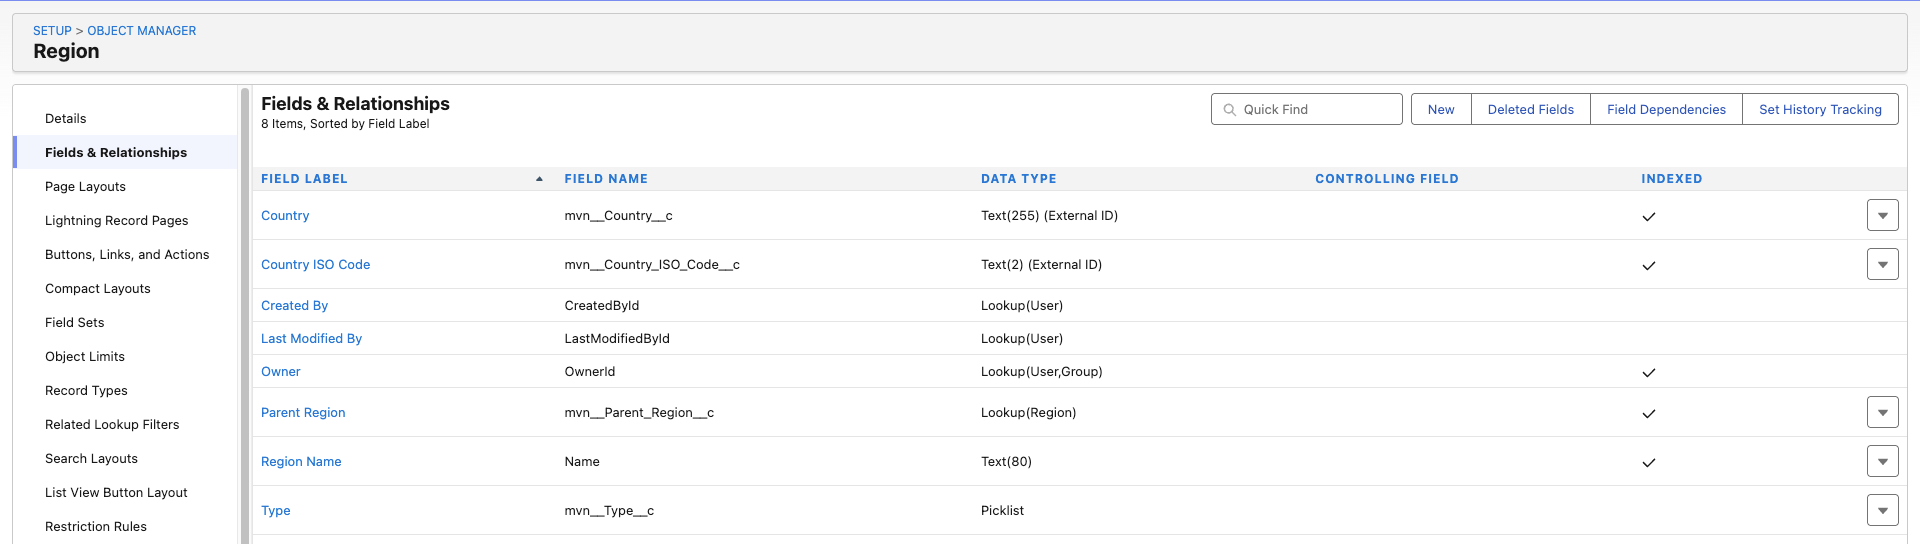Click the Text(255) (External ID) data type
The height and width of the screenshot is (544, 1920).
point(1049,215)
